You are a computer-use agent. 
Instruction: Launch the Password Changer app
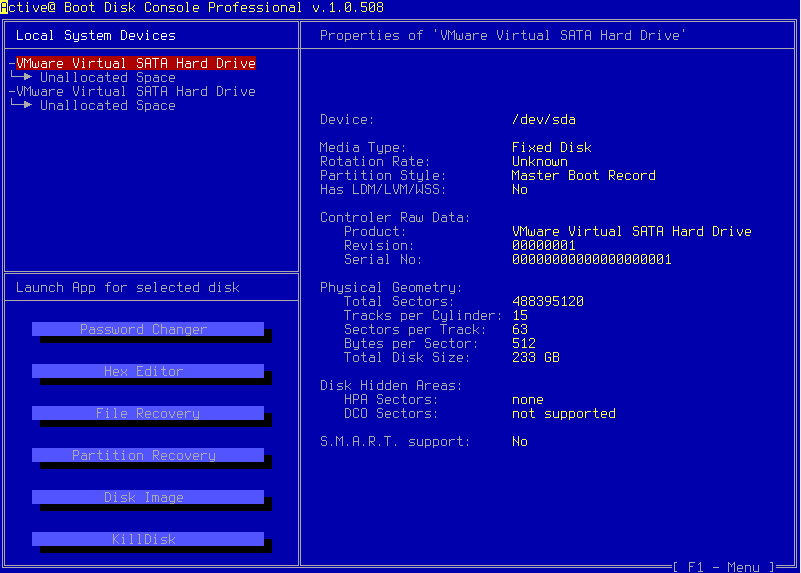click(x=148, y=329)
